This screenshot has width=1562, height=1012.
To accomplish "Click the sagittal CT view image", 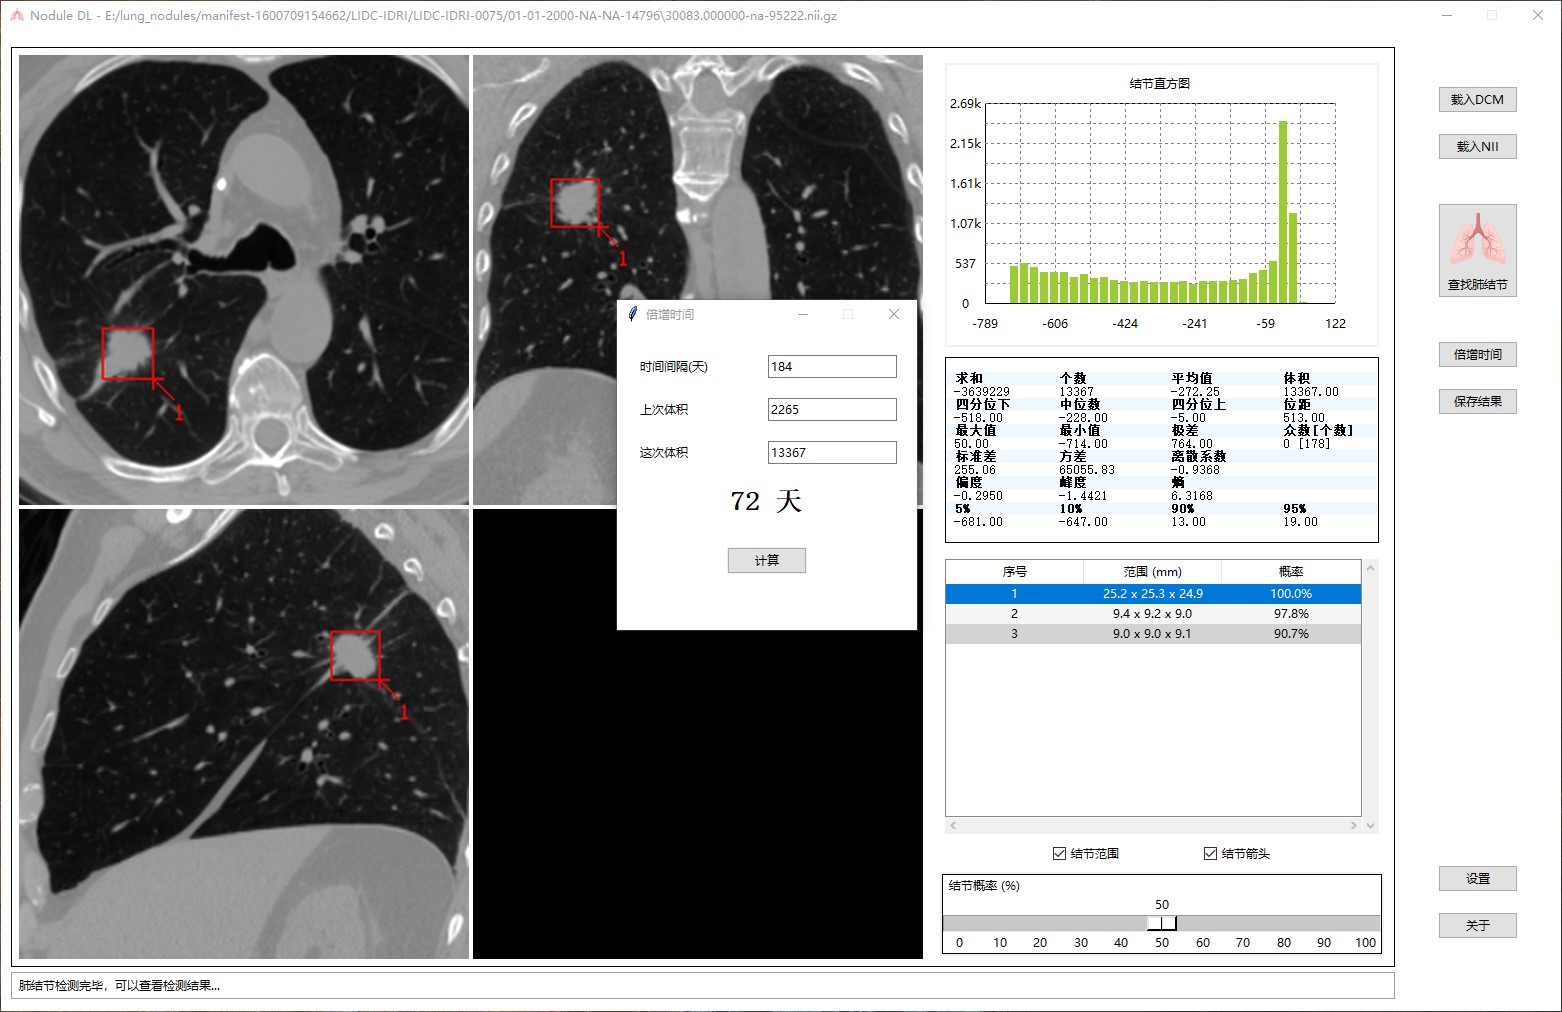I will [x=244, y=734].
